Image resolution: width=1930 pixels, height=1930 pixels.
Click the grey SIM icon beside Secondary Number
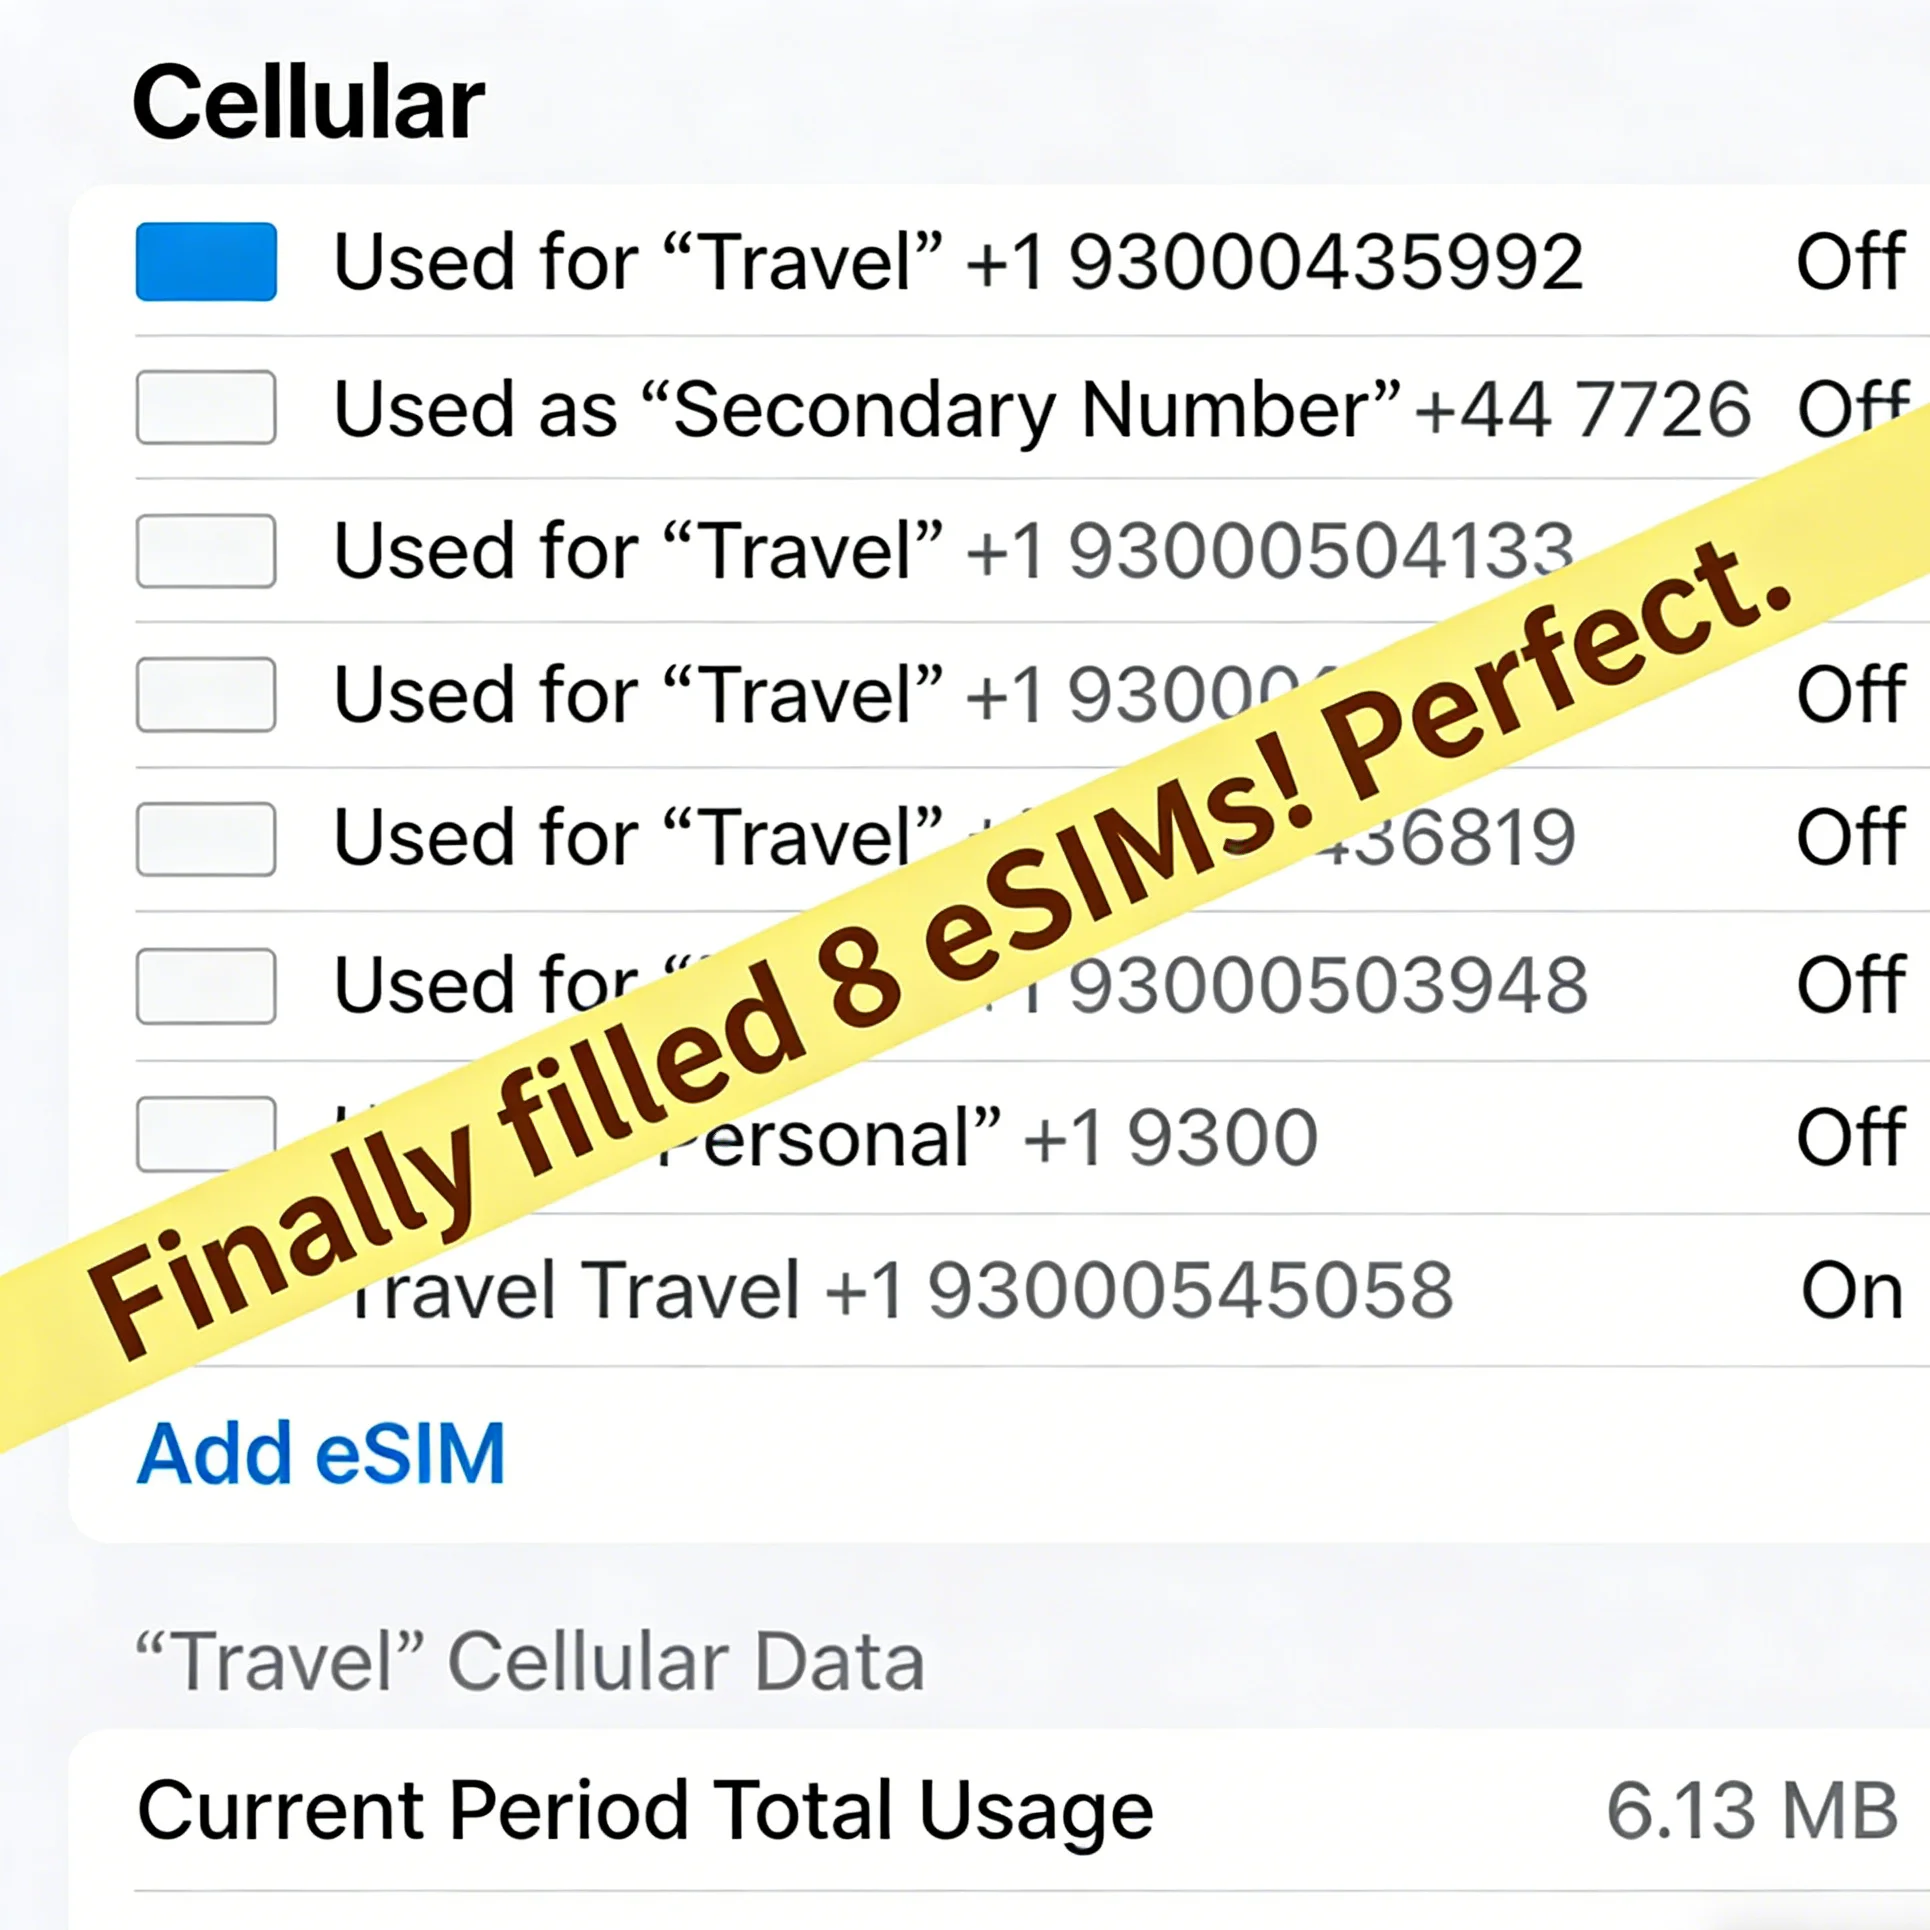click(x=206, y=407)
